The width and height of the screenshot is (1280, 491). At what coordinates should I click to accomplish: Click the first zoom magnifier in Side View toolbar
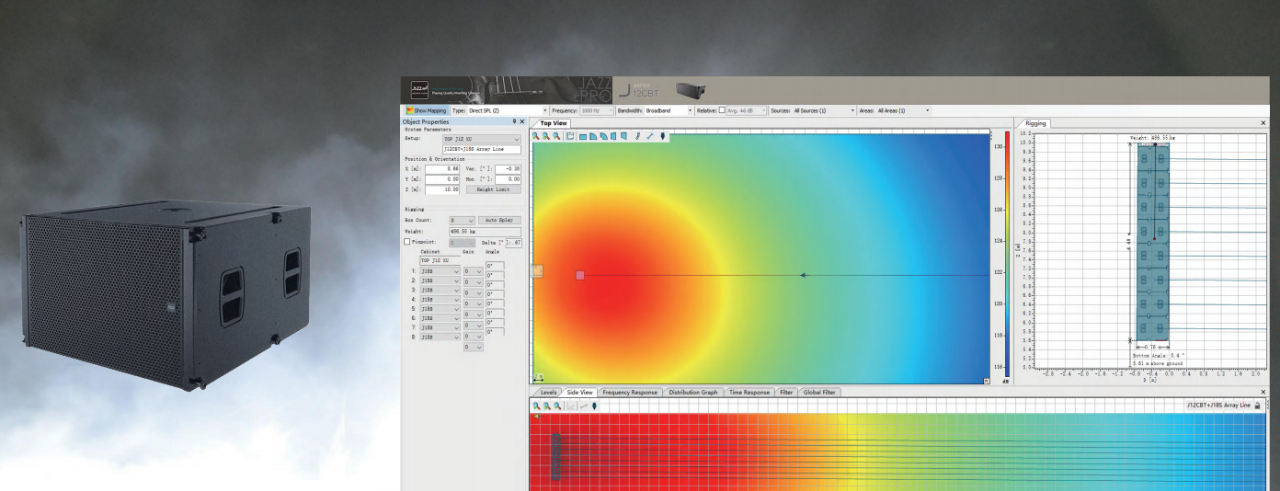tap(536, 406)
